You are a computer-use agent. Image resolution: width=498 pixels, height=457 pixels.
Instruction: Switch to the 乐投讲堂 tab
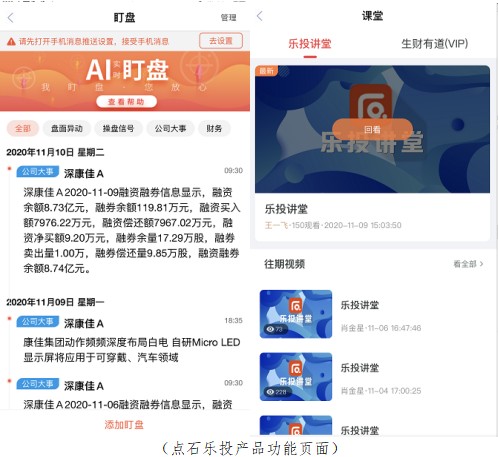tap(310, 44)
